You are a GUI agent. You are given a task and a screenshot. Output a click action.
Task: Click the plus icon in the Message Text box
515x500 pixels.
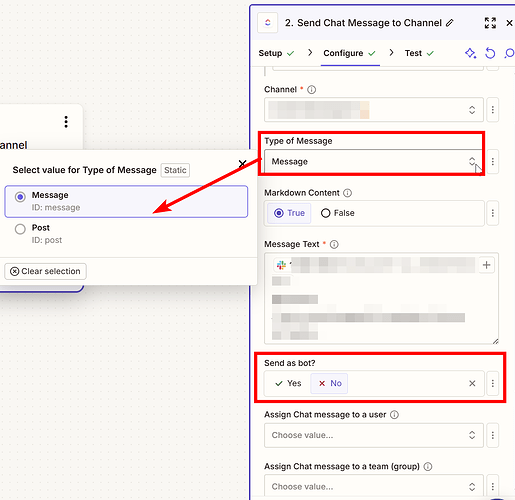click(x=486, y=265)
